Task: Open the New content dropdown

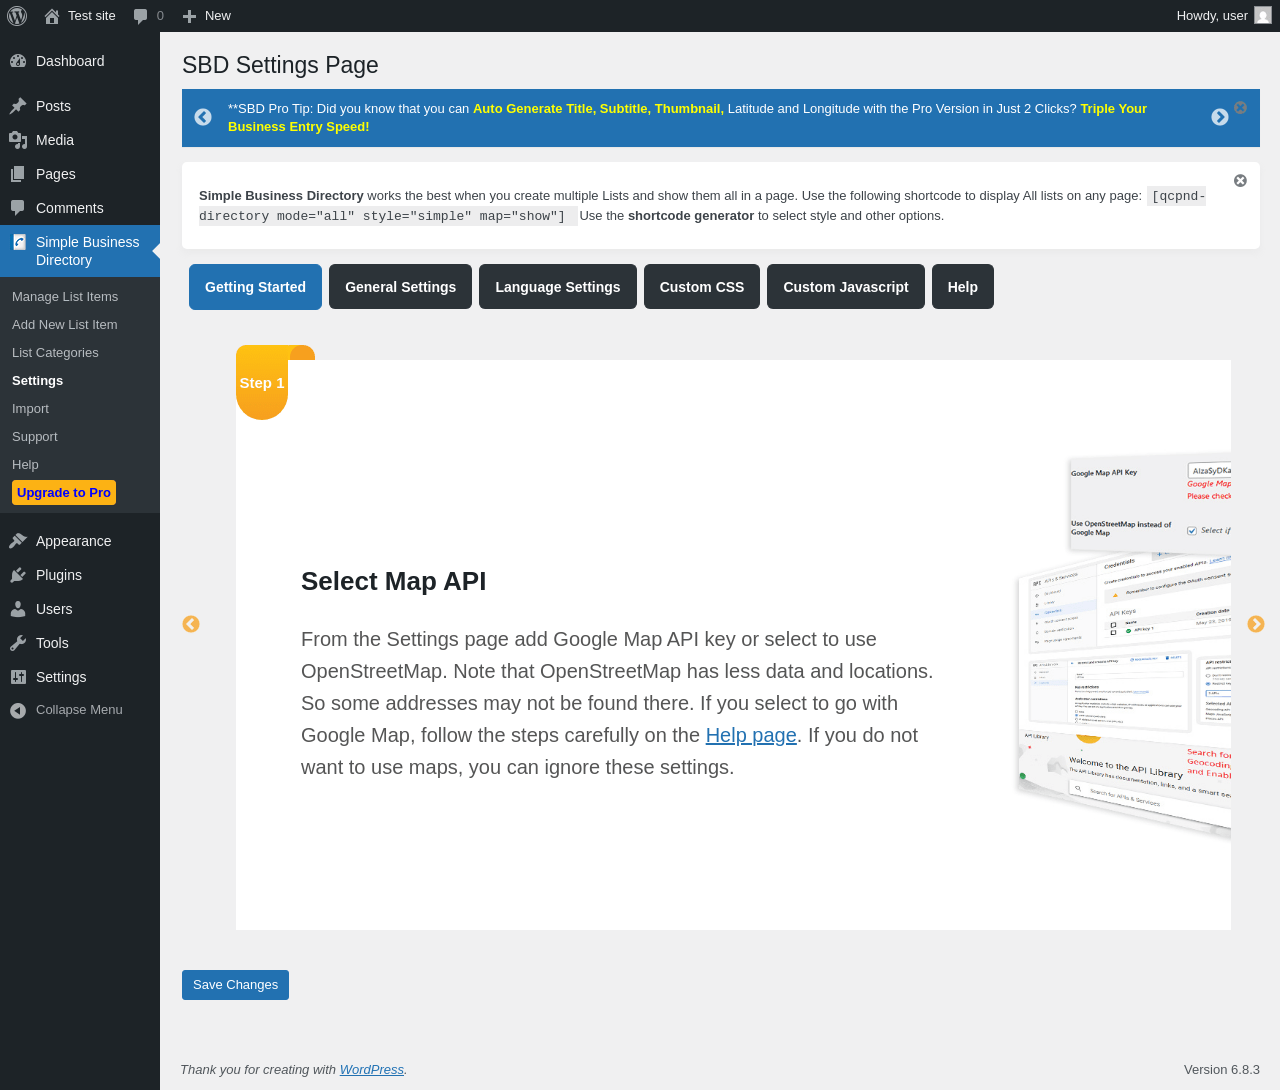Action: click(x=207, y=16)
